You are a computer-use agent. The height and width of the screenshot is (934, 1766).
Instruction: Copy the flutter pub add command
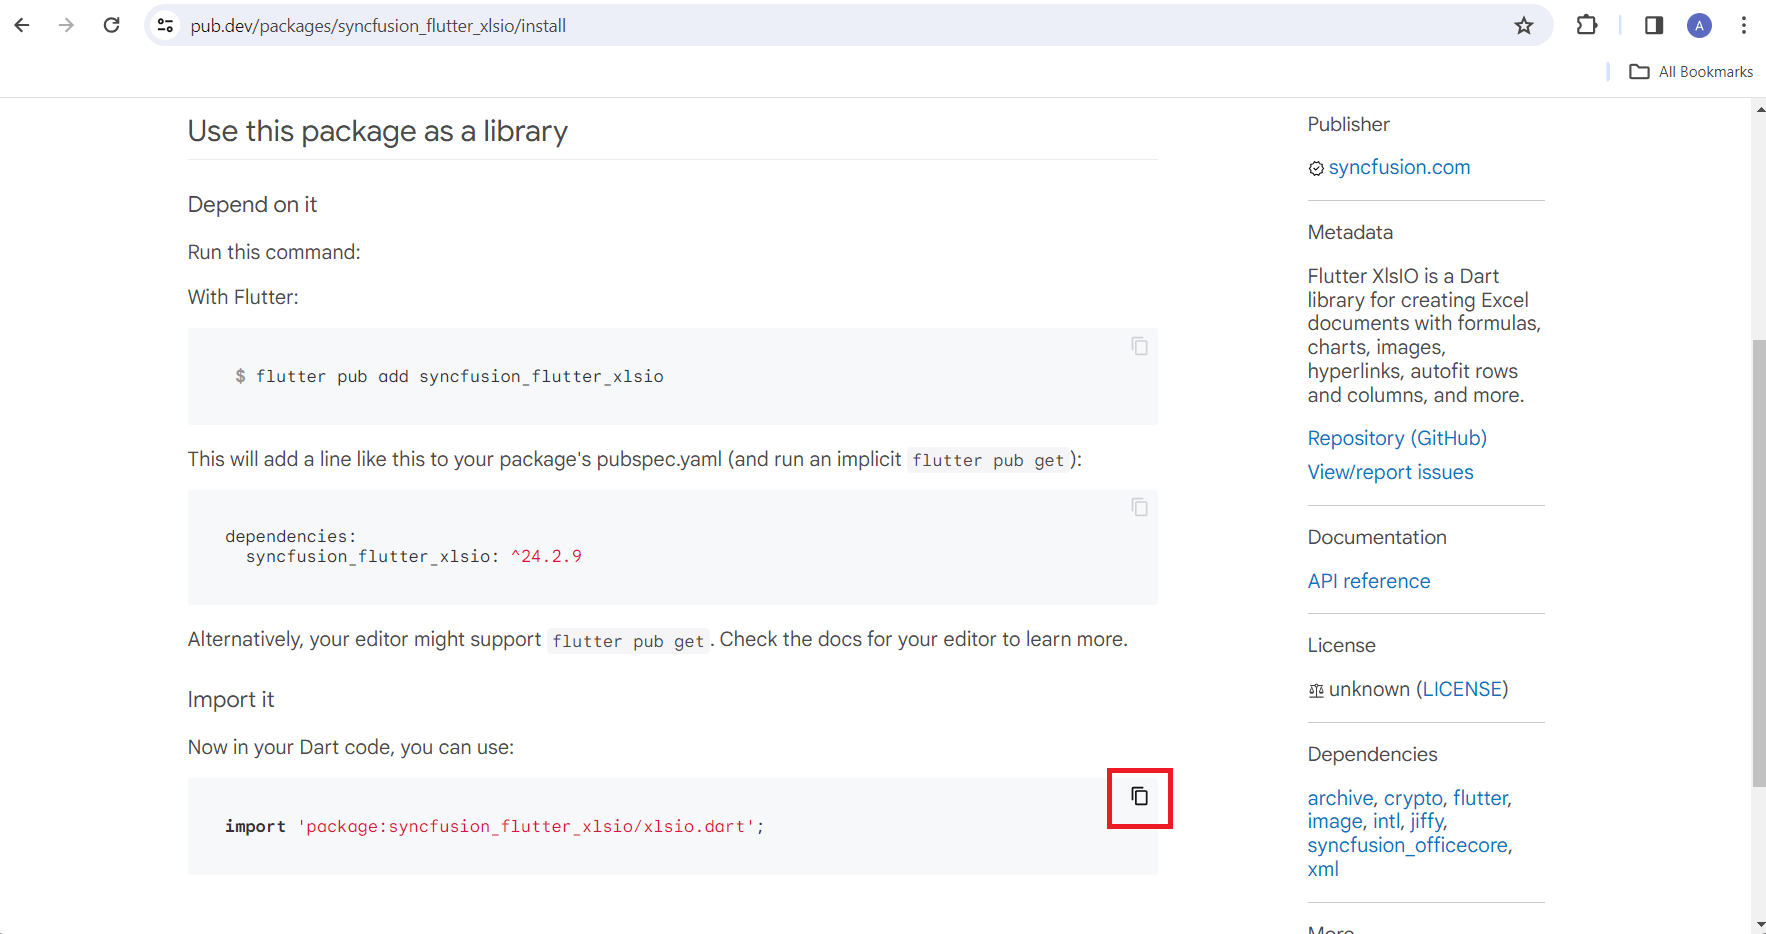pyautogui.click(x=1139, y=346)
